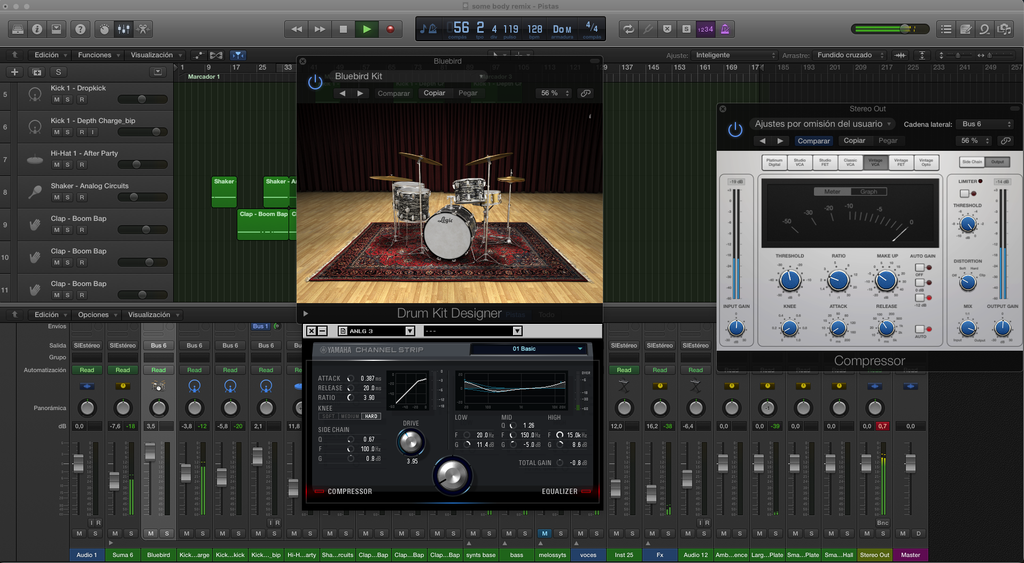Select the Stereo Out channel strip label
The height and width of the screenshot is (563, 1024).
874,555
